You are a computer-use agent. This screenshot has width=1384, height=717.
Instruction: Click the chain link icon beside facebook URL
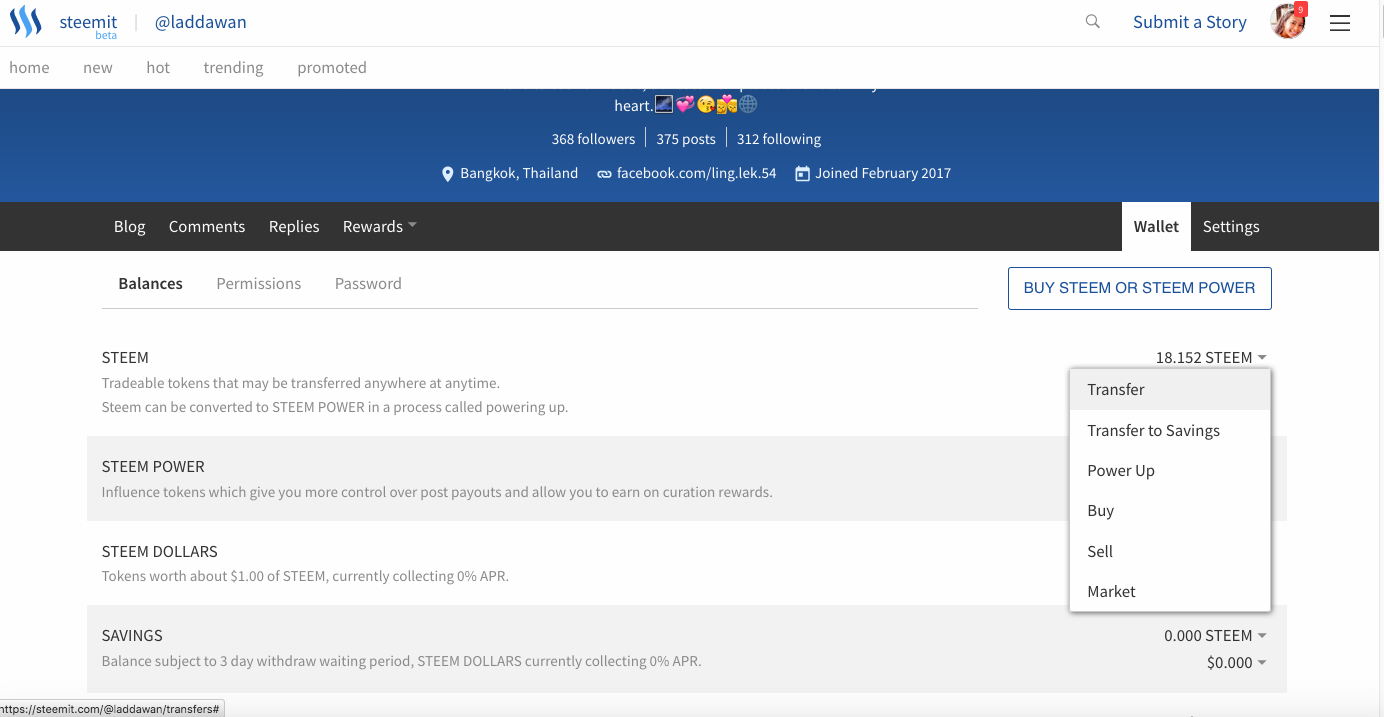(x=604, y=174)
